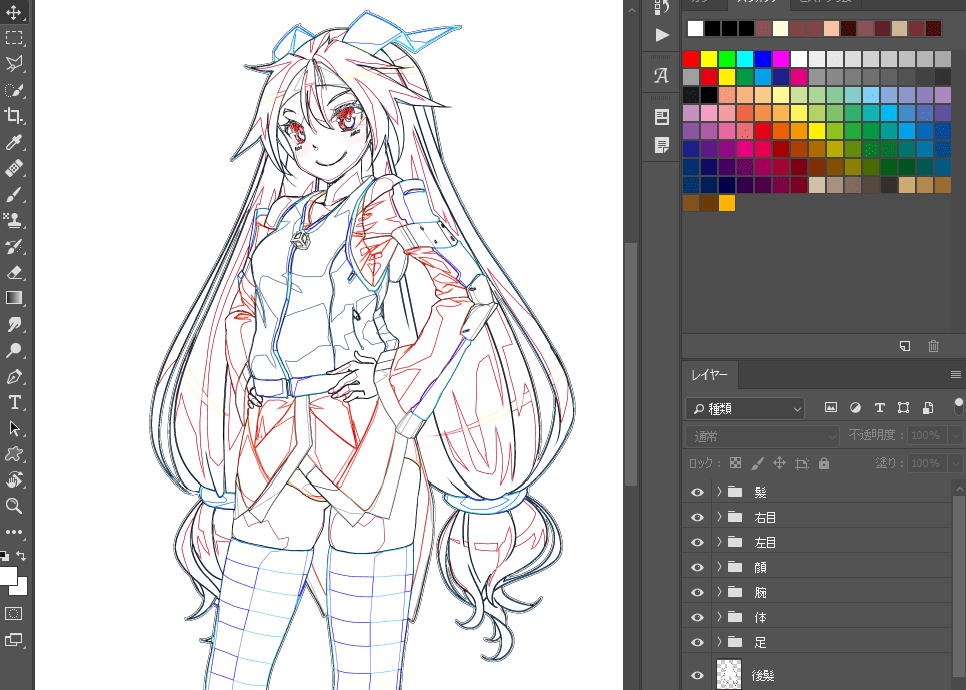Image resolution: width=966 pixels, height=690 pixels.
Task: Swap foreground and background colors
Action: [x=22, y=556]
